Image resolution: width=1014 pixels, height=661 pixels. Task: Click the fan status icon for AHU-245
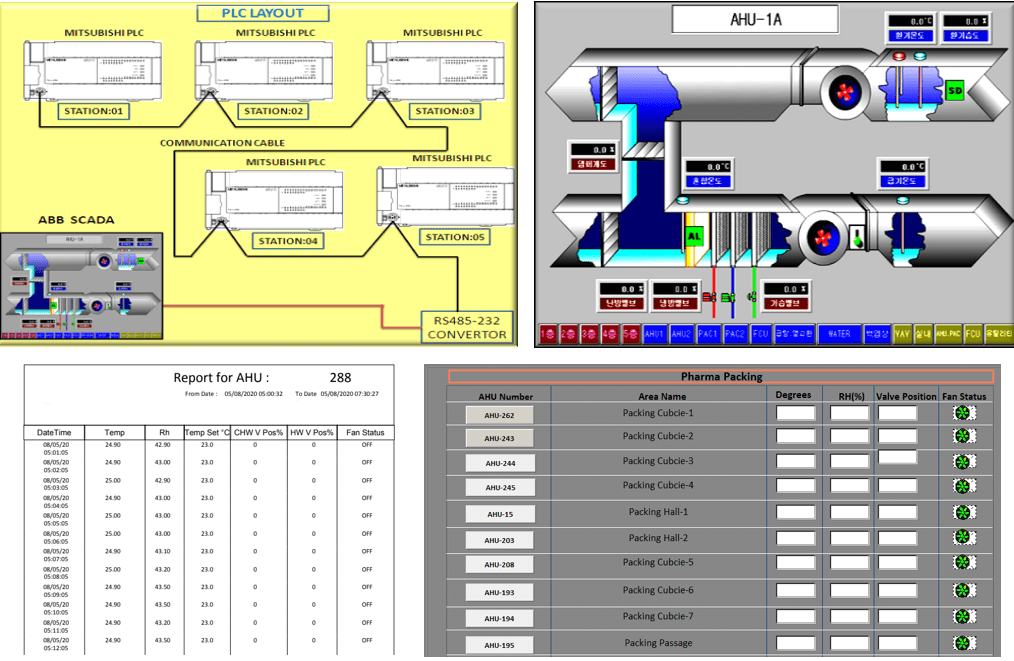[964, 486]
